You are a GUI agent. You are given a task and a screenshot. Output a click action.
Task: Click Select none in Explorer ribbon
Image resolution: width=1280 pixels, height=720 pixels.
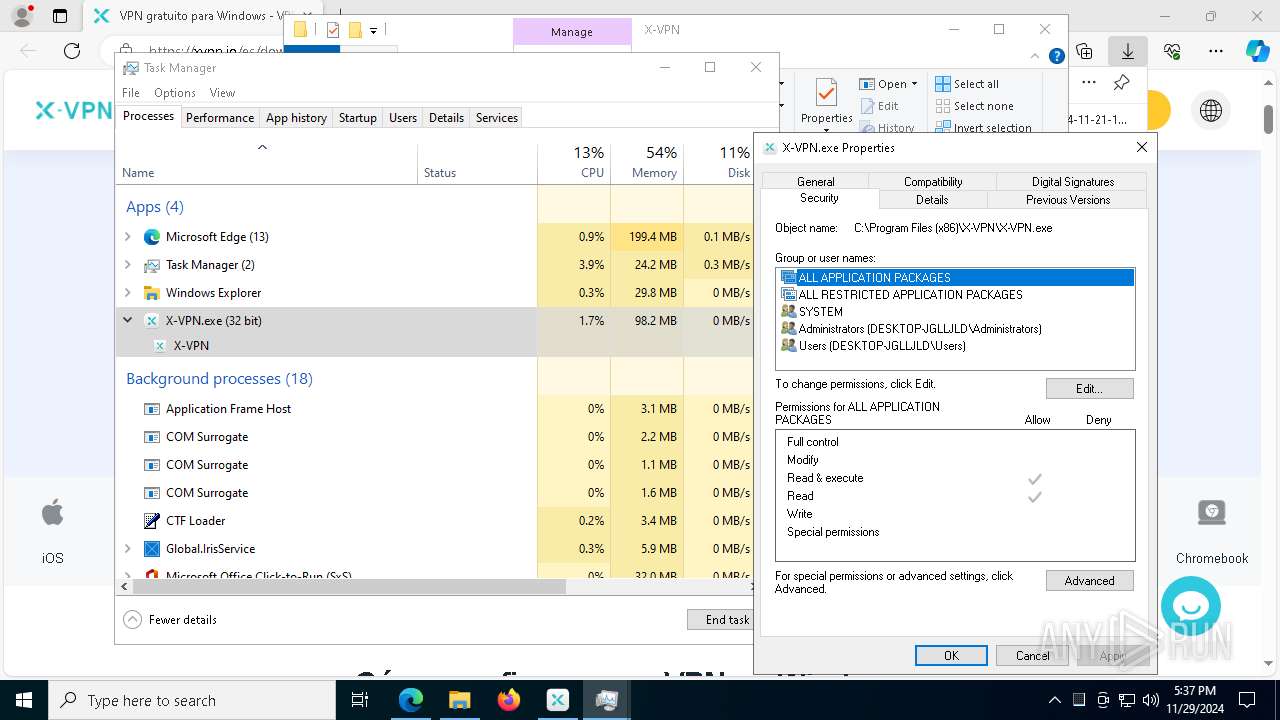pyautogui.click(x=974, y=106)
